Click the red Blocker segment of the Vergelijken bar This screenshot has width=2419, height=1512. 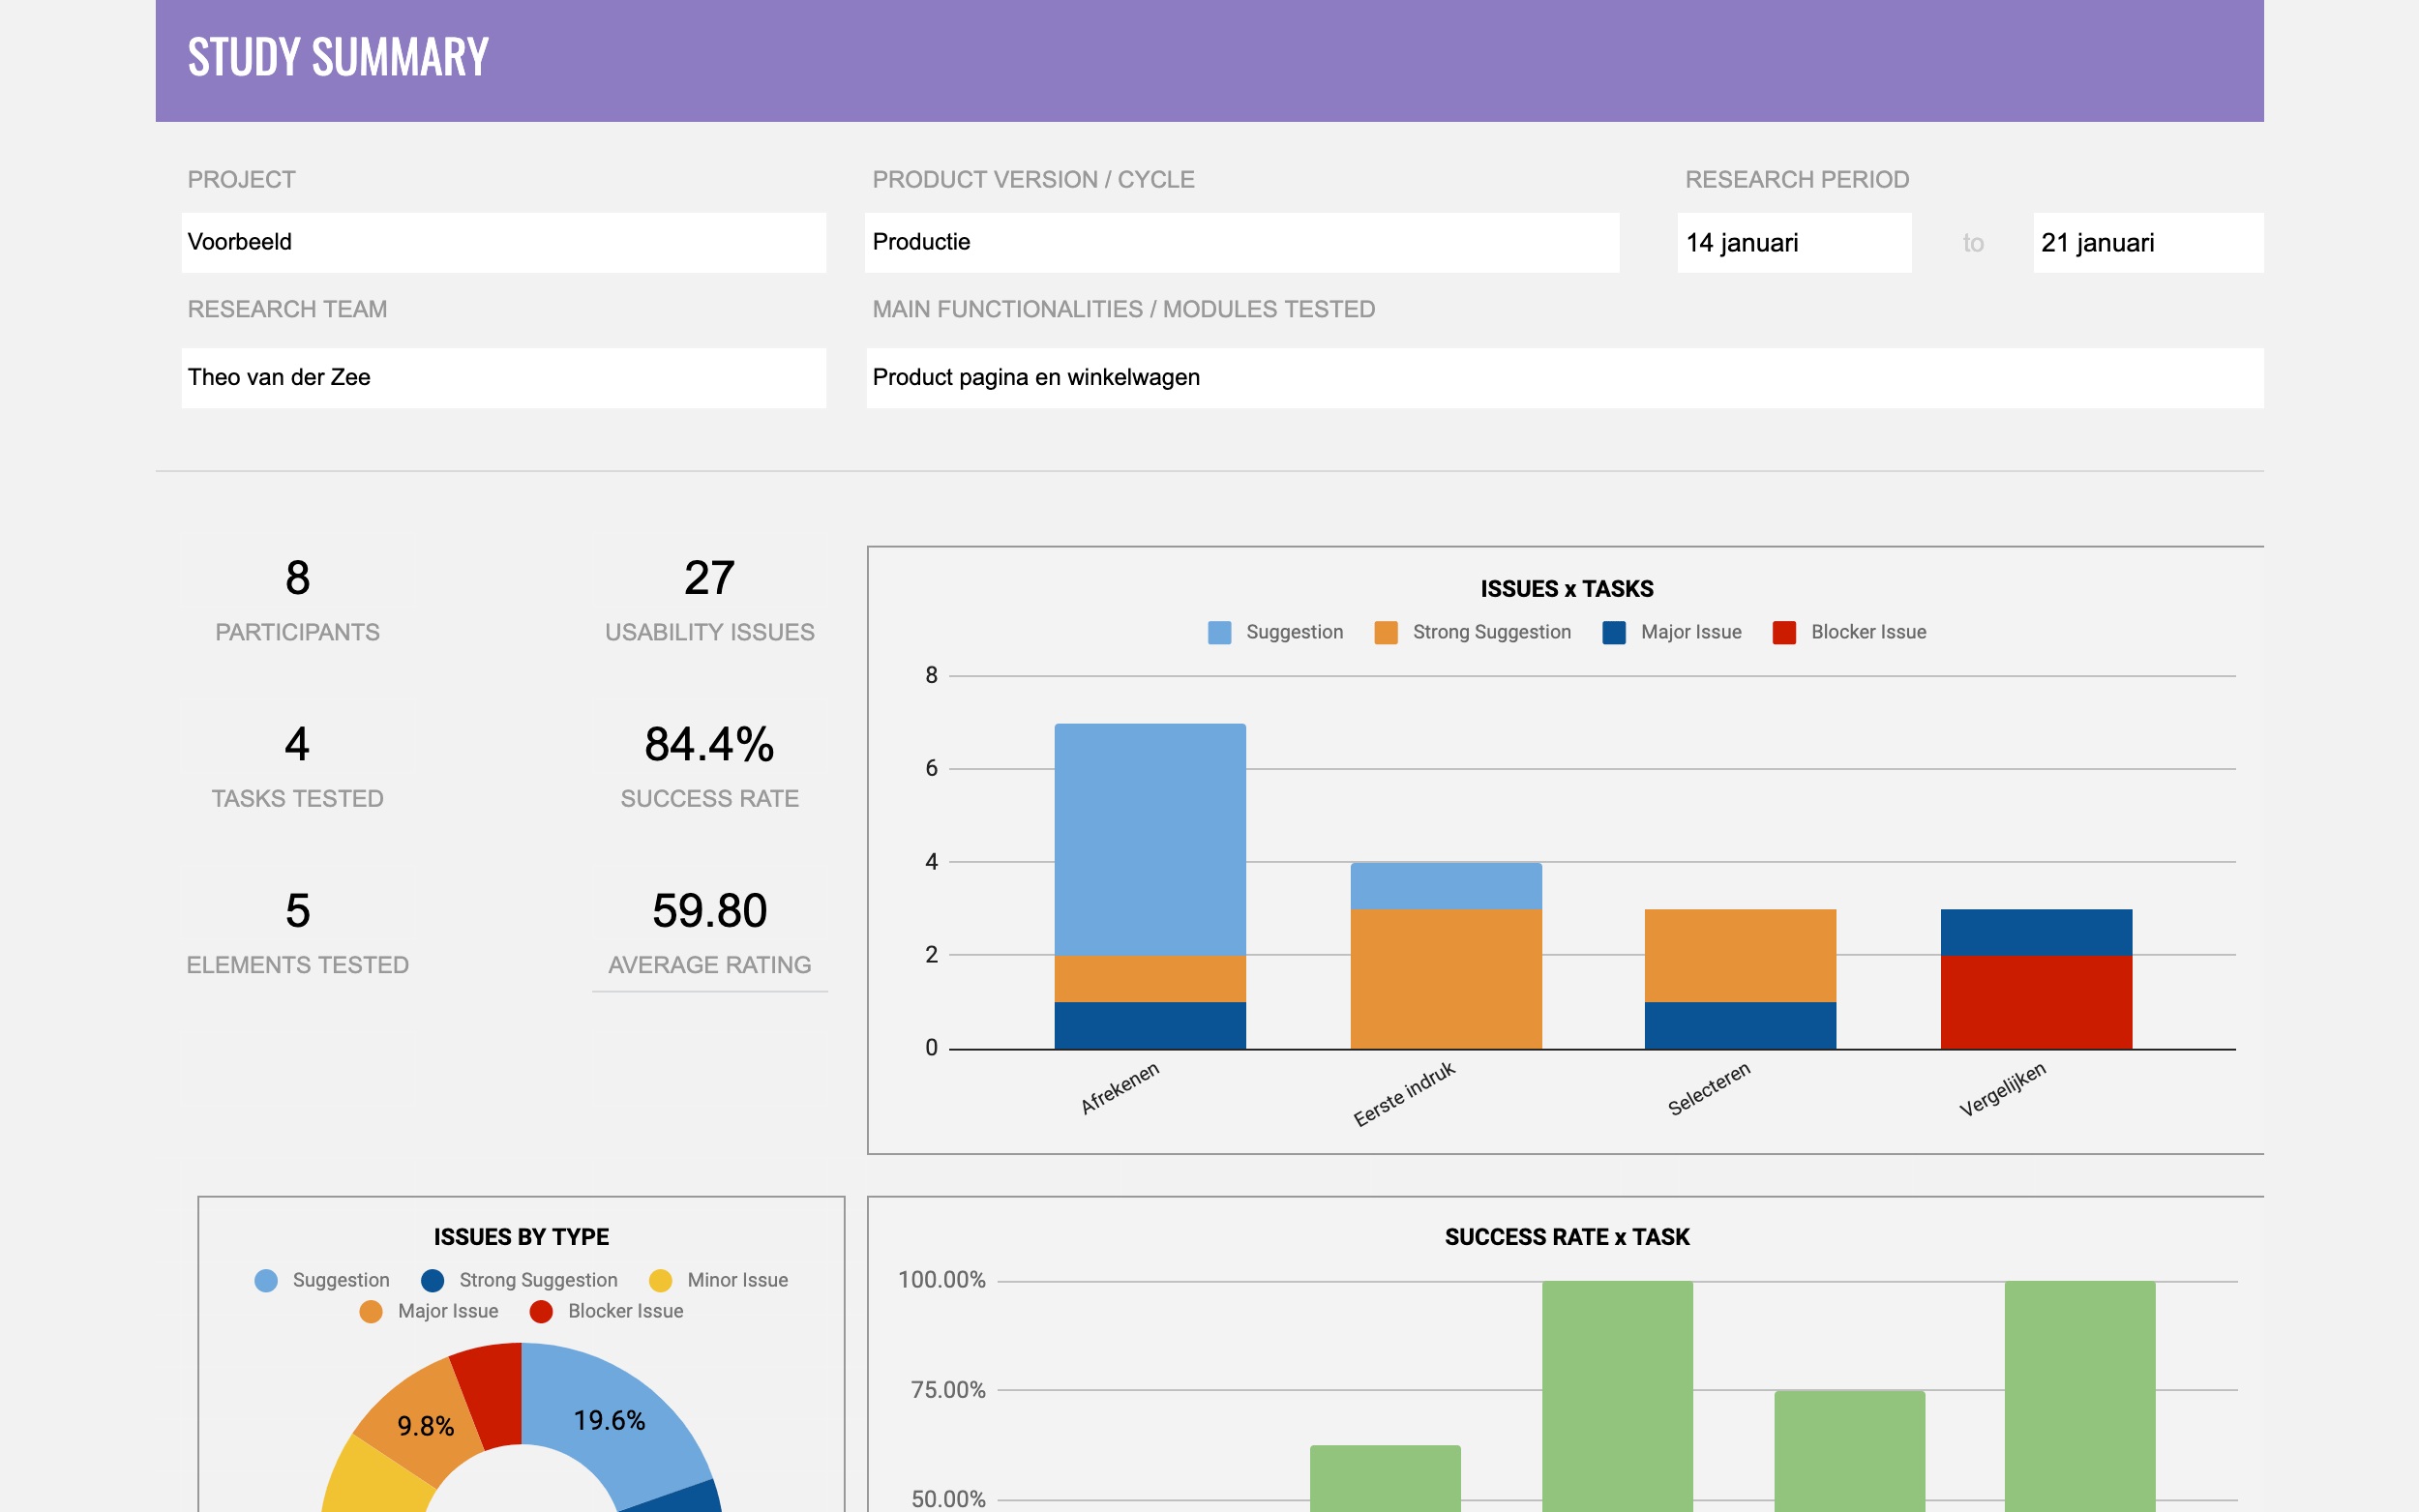click(2036, 1002)
